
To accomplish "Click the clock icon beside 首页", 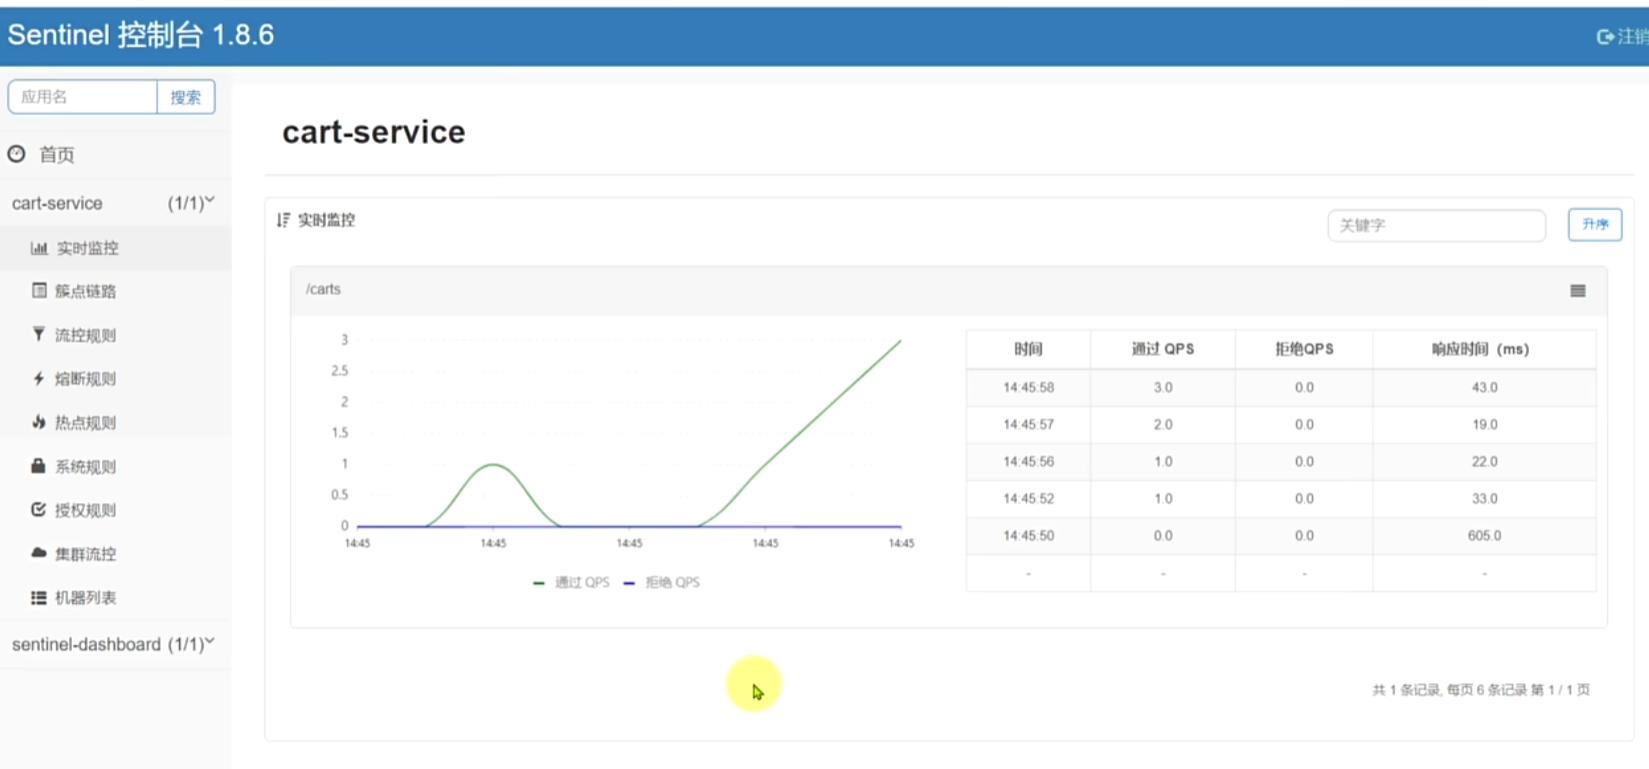I will pos(16,154).
